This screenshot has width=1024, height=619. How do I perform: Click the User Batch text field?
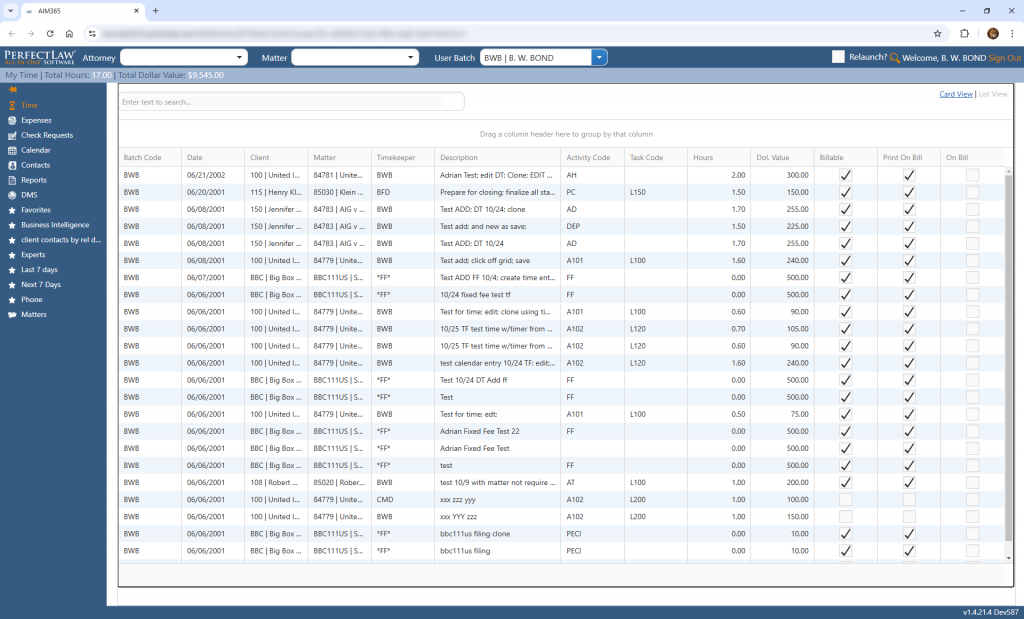point(536,57)
